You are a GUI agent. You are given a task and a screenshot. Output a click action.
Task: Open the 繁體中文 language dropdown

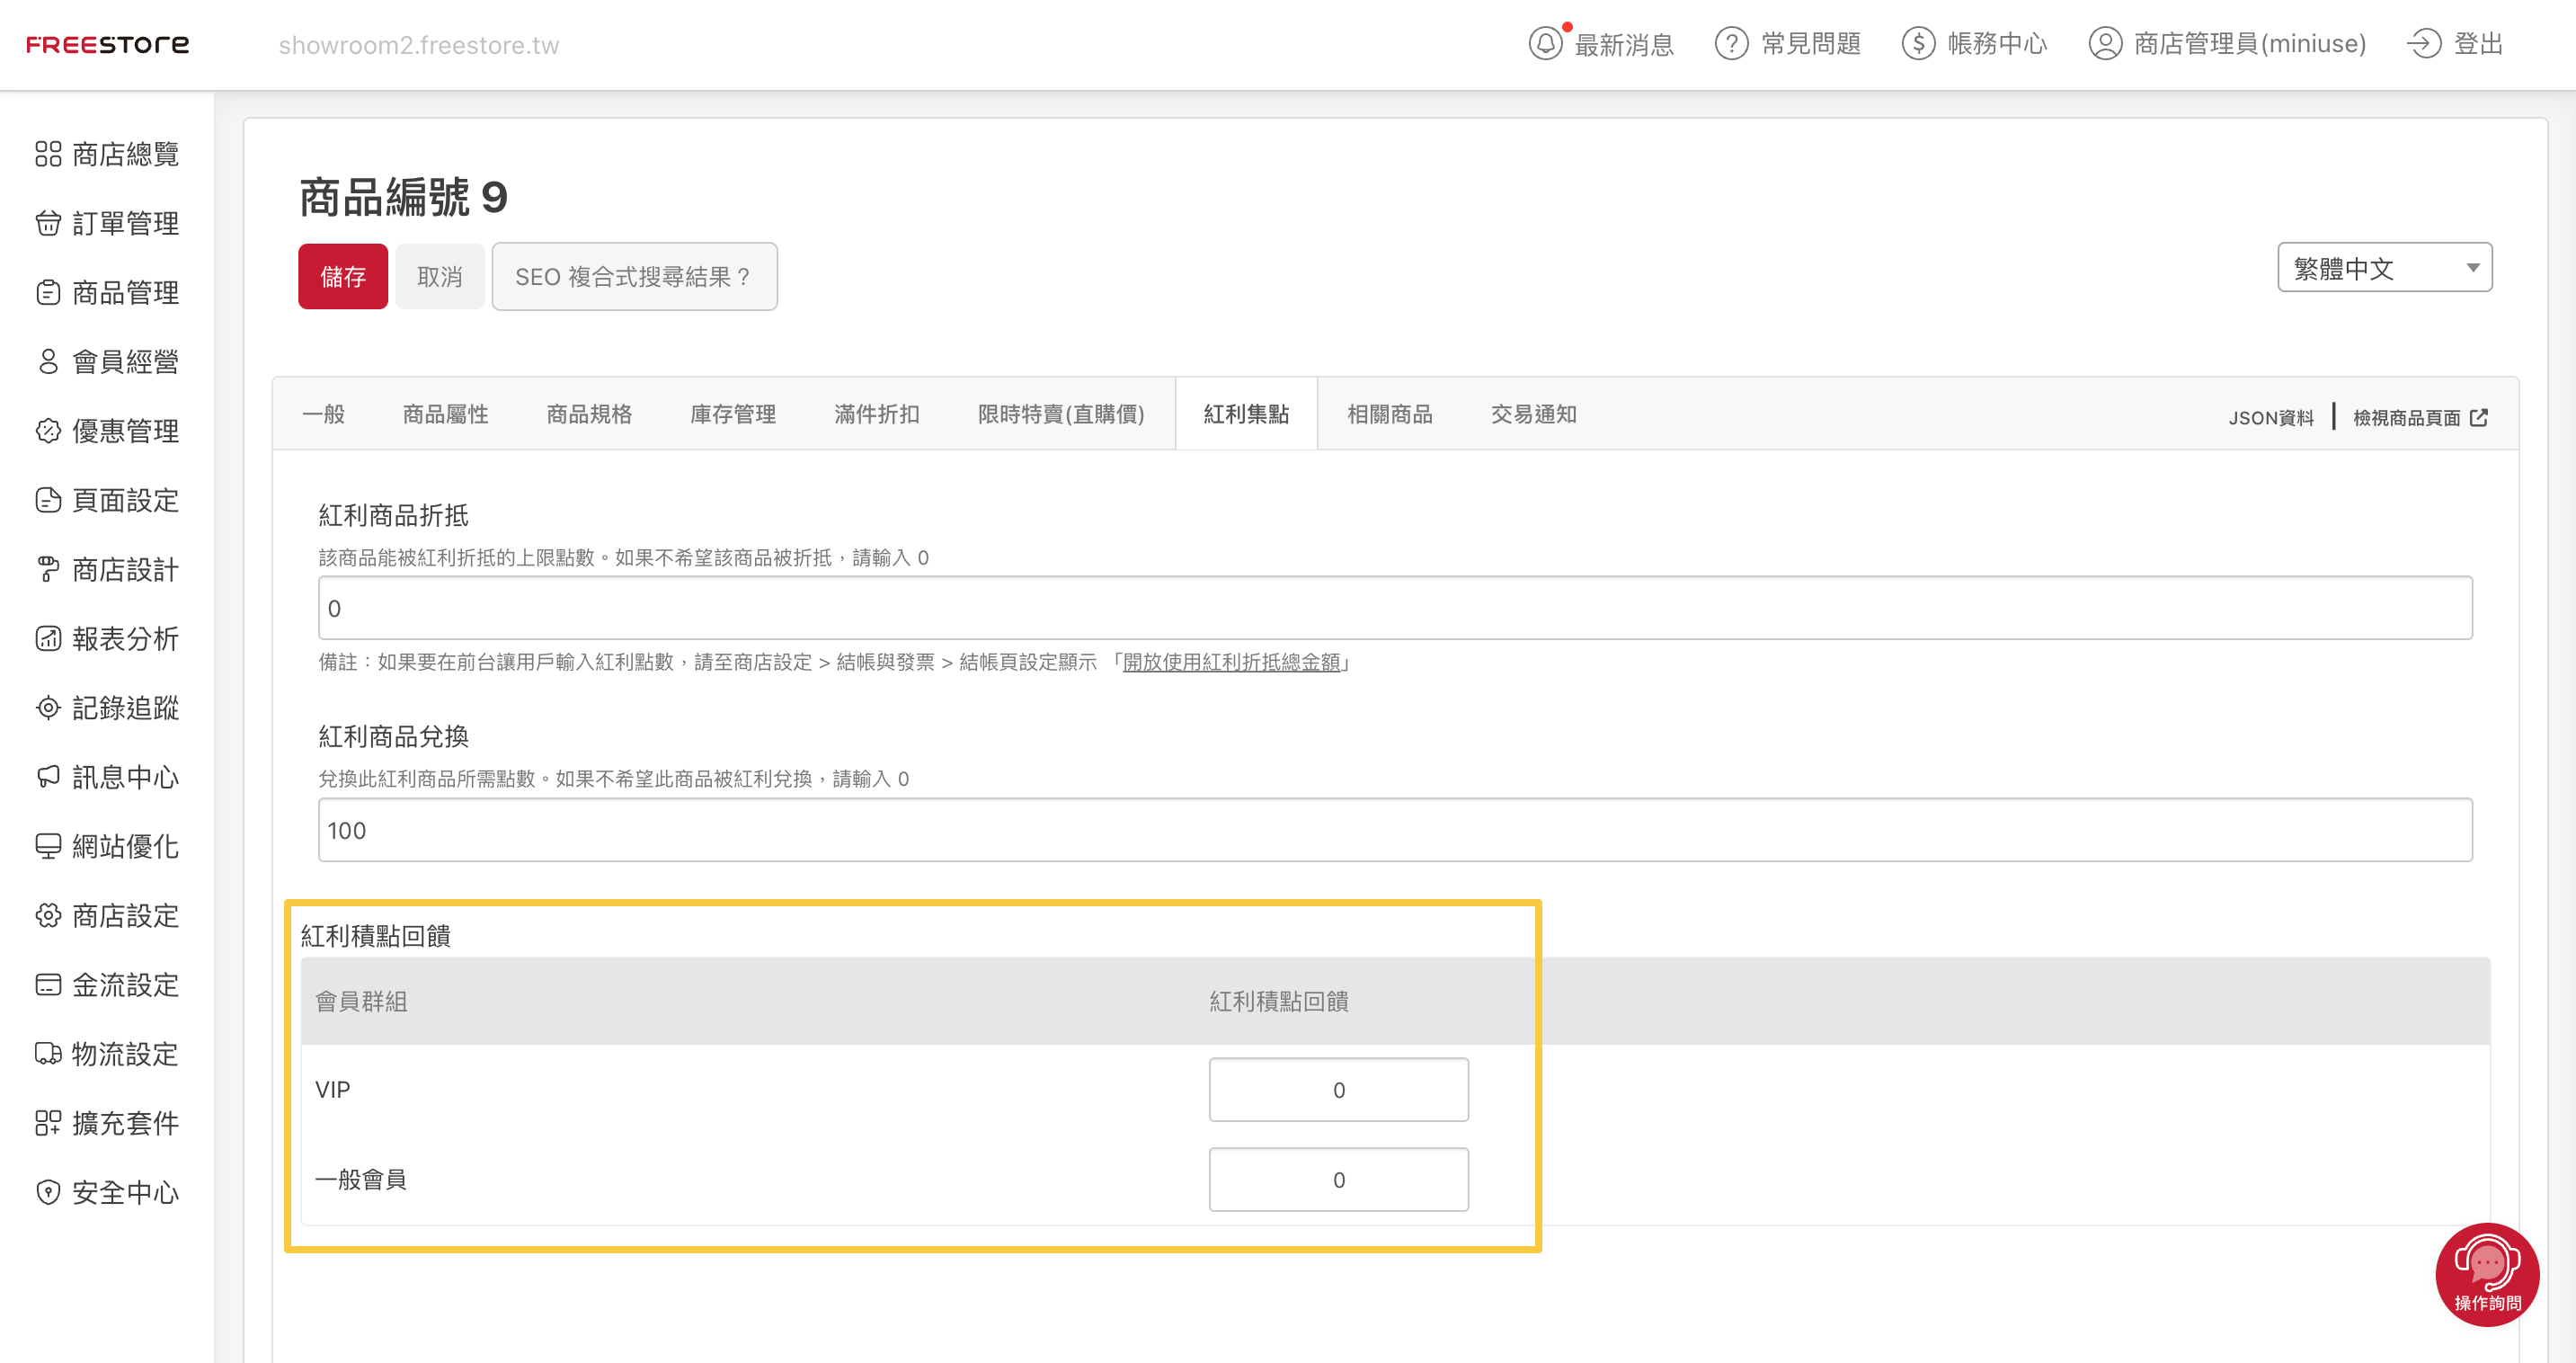pyautogui.click(x=2384, y=268)
